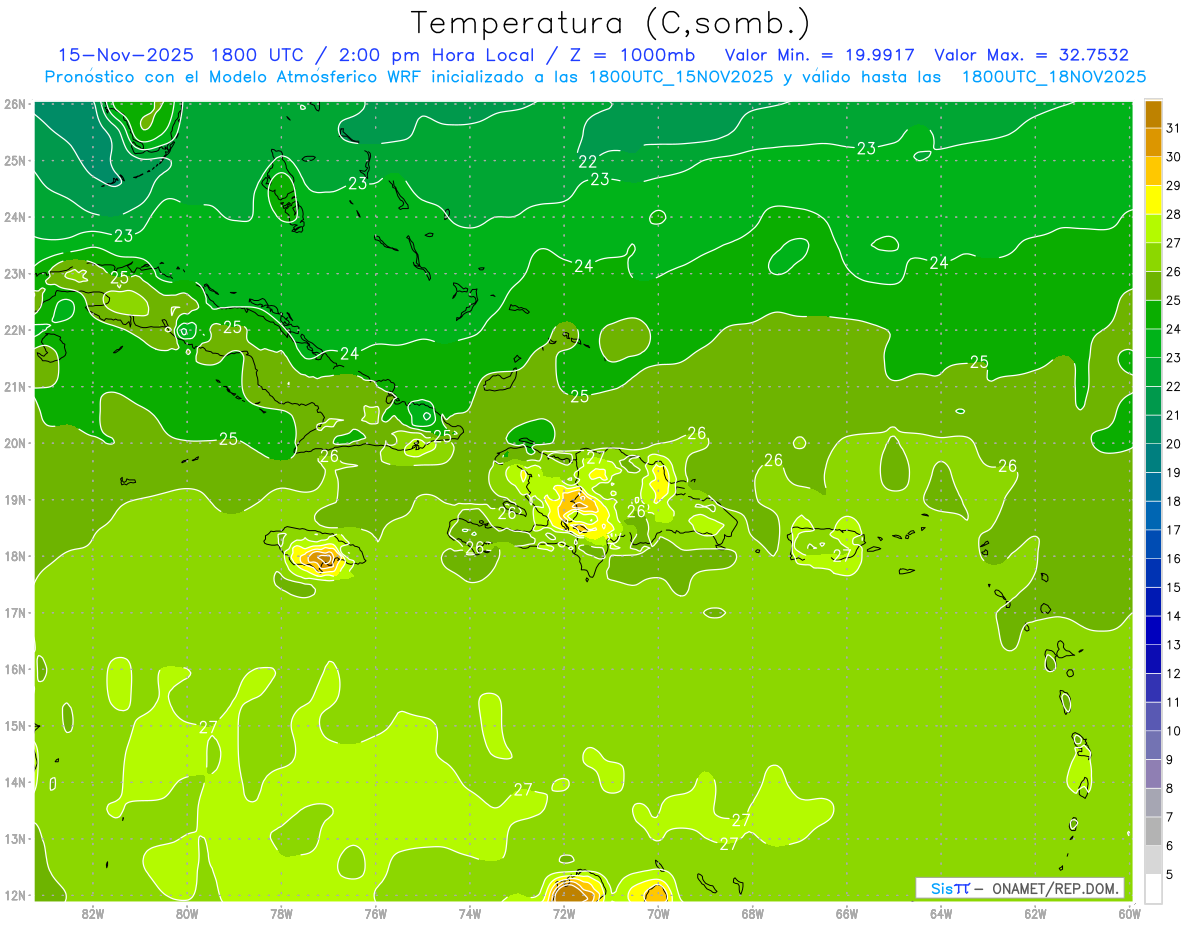Pick the dark orange swatch between 30 and 31
This screenshot has width=1200, height=927.
tap(1153, 142)
